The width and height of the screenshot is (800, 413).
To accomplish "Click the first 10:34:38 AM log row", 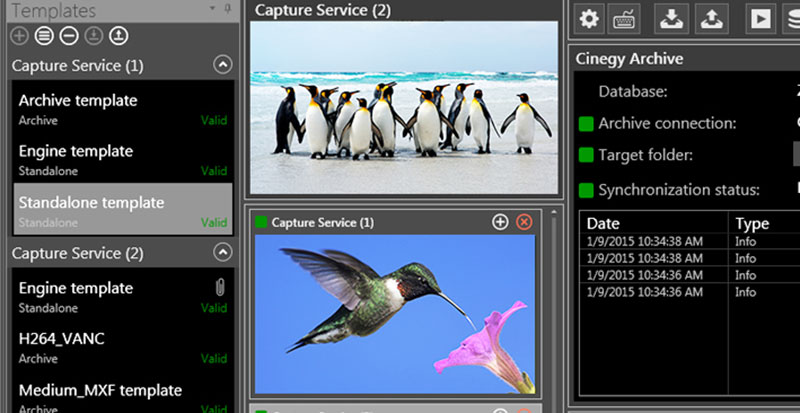I will click(x=690, y=241).
